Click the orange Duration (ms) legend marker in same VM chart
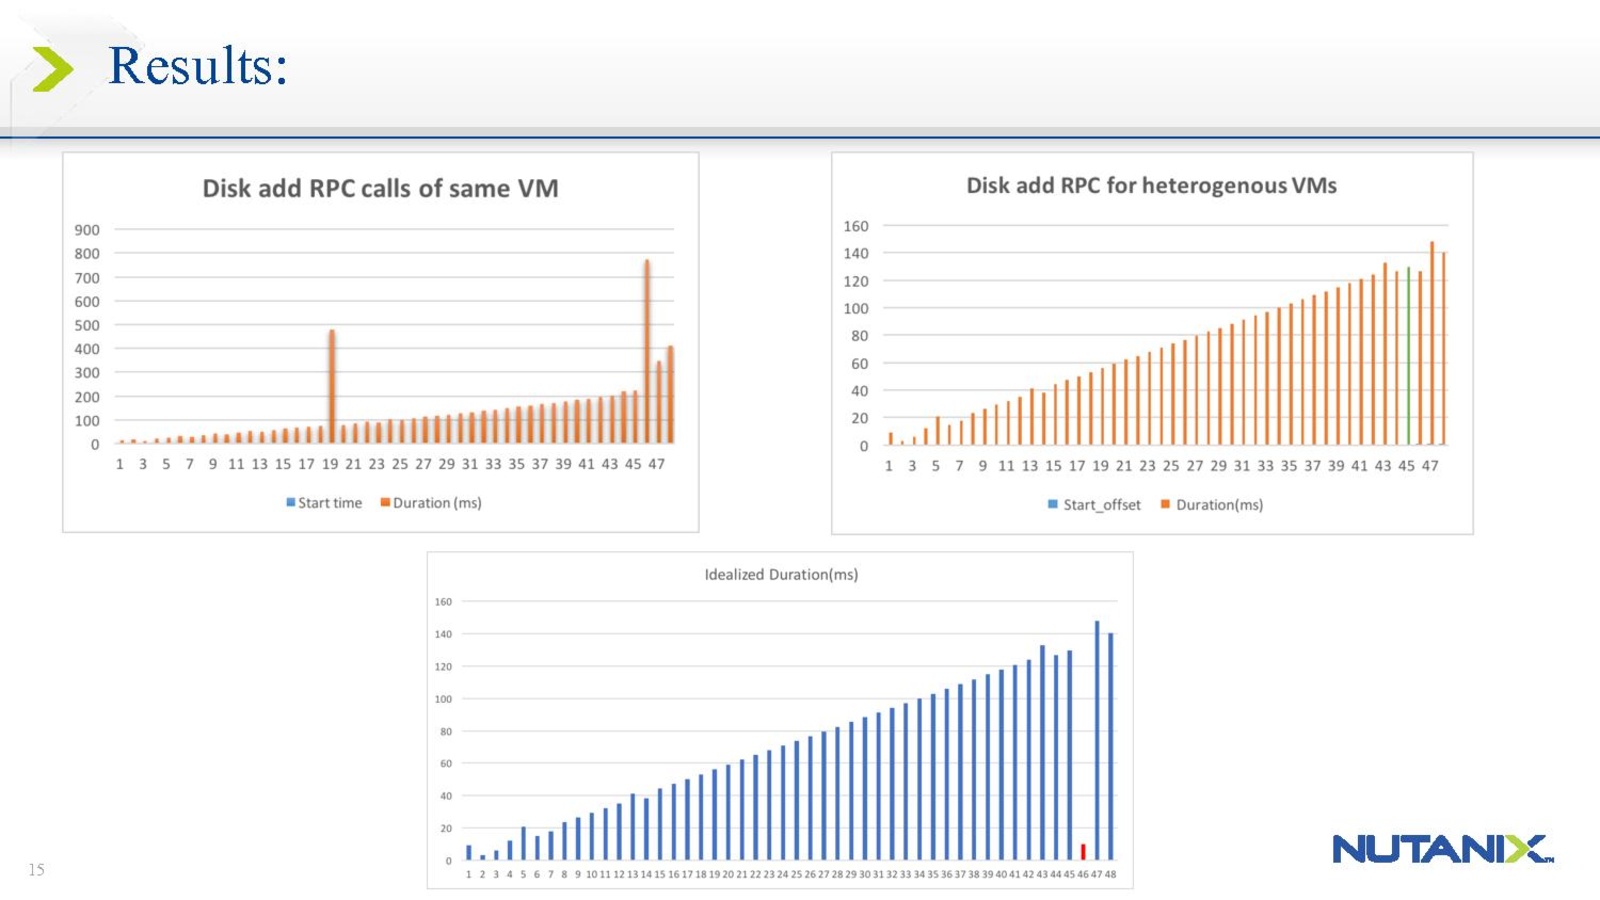Image resolution: width=1600 pixels, height=900 pixels. tap(385, 502)
